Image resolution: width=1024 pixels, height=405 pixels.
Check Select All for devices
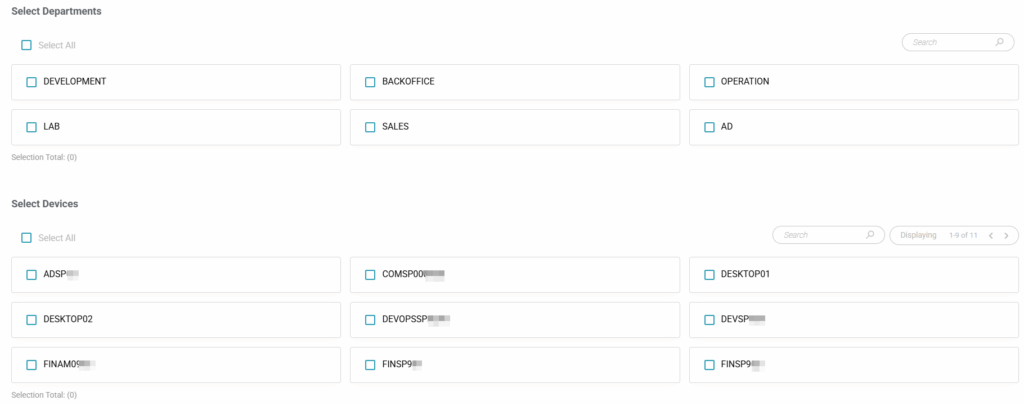point(27,238)
